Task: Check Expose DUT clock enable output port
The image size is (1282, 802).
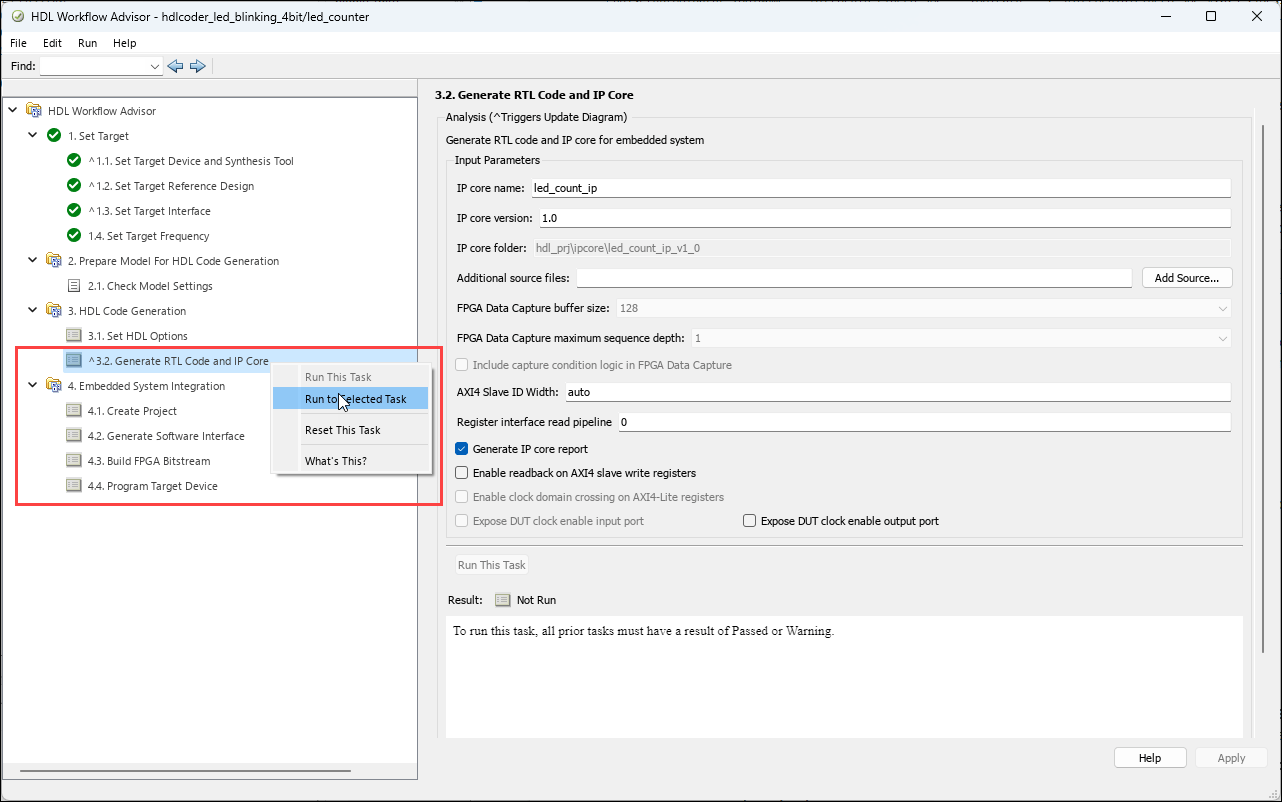Action: pyautogui.click(x=750, y=521)
